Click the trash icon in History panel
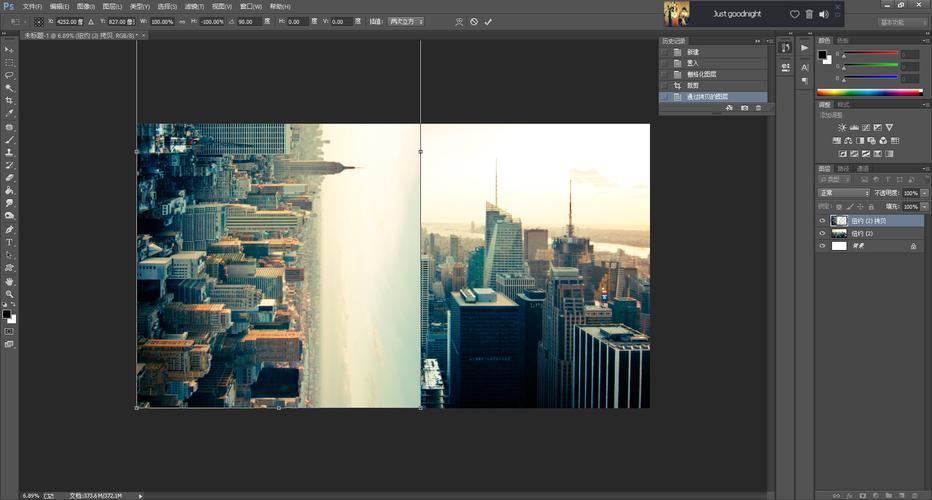Viewport: 932px width, 500px height. [758, 107]
